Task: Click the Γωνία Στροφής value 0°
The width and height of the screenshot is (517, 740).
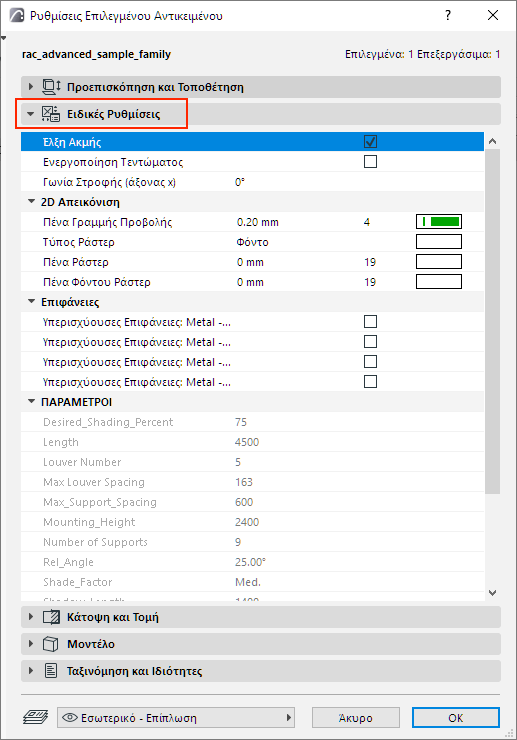Action: 240,182
